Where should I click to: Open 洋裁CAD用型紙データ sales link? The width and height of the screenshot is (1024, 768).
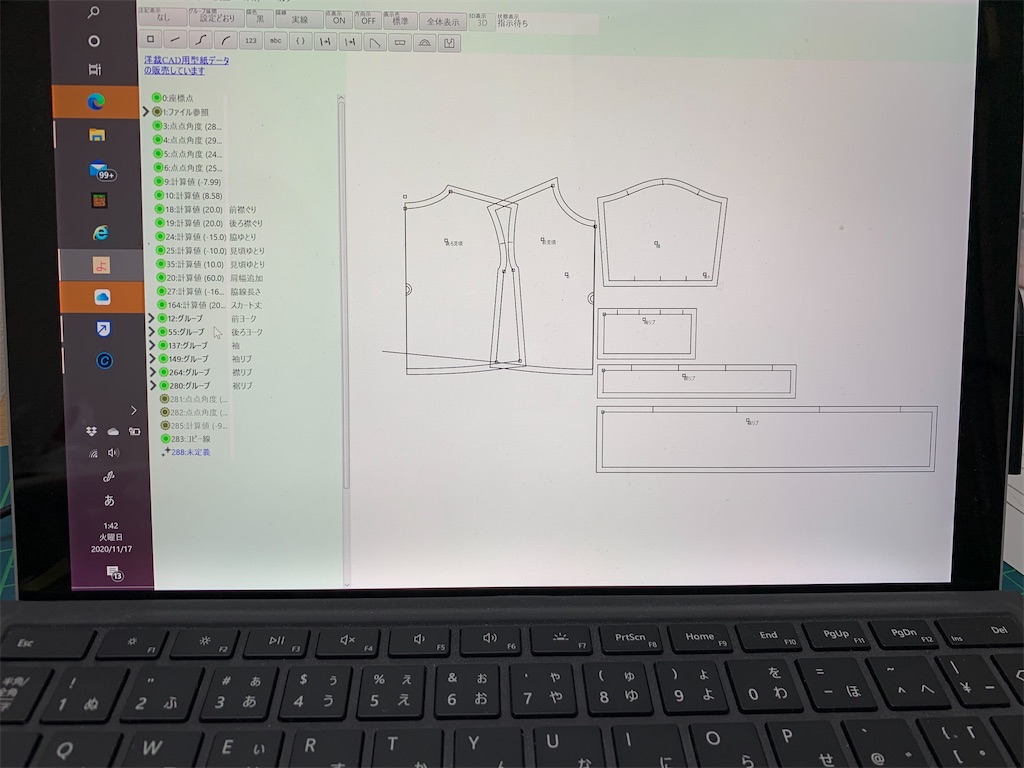186,65
